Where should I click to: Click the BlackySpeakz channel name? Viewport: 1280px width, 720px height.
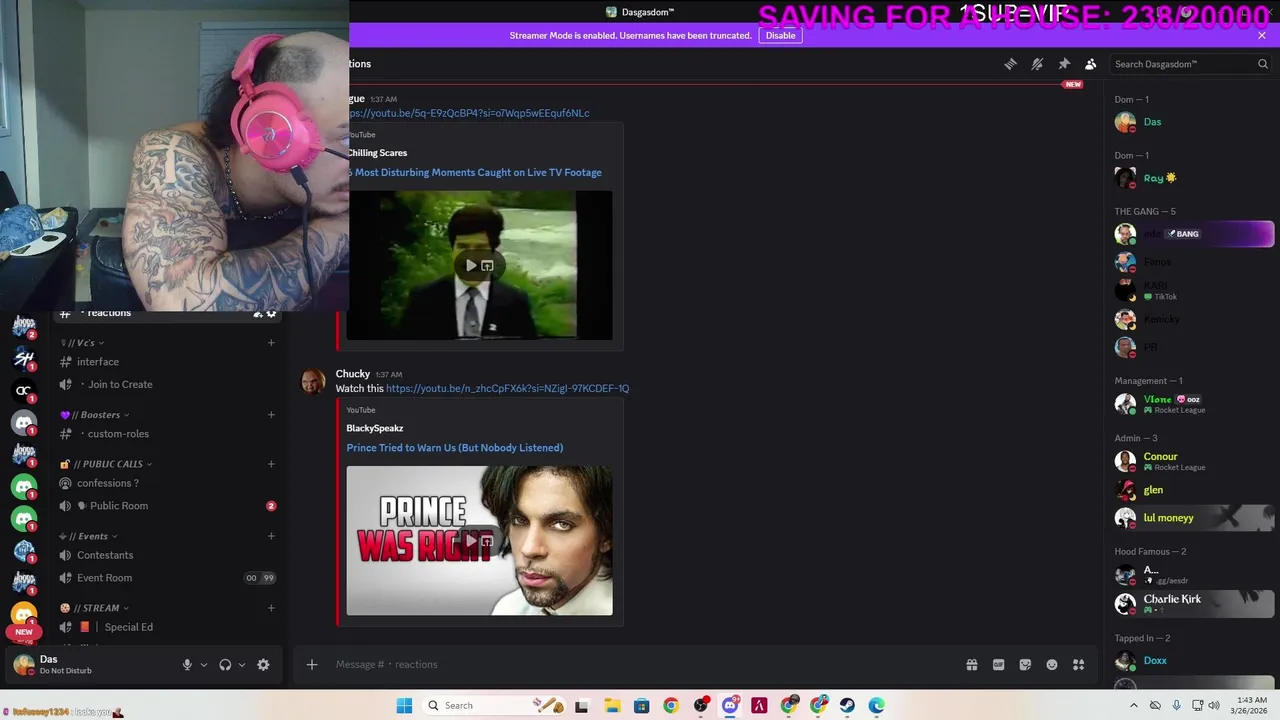[374, 428]
